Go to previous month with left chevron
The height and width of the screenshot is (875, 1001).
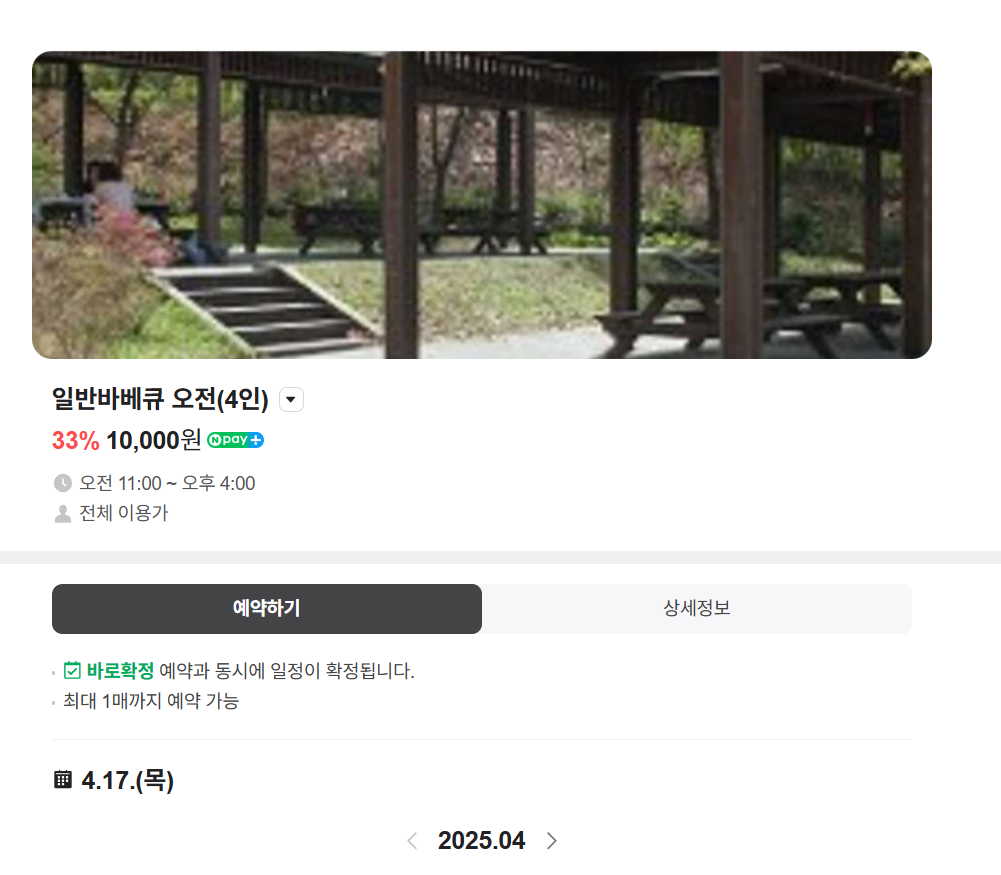click(412, 841)
